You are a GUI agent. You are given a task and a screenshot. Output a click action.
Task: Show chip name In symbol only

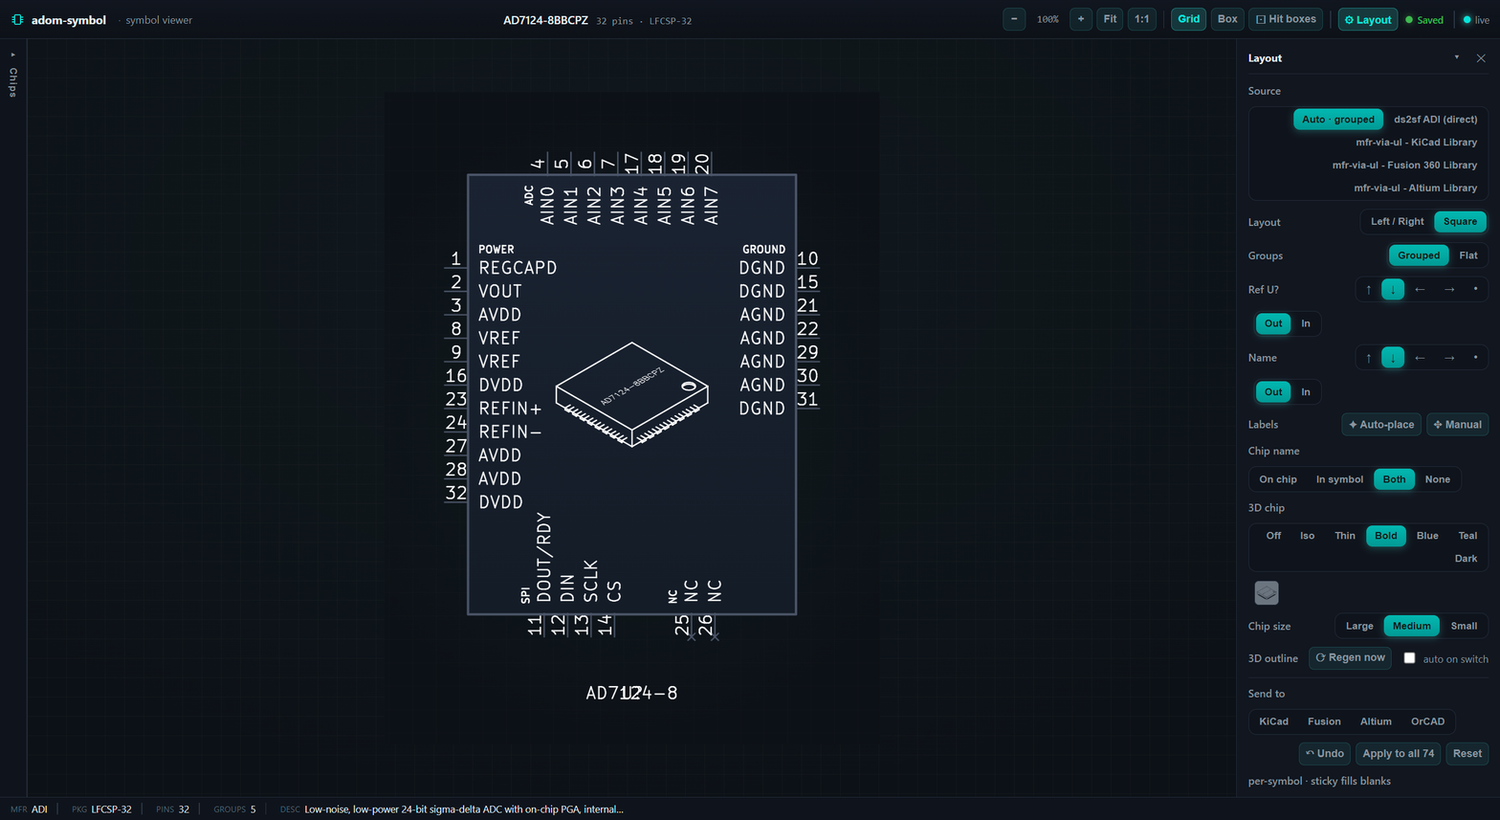1339,479
